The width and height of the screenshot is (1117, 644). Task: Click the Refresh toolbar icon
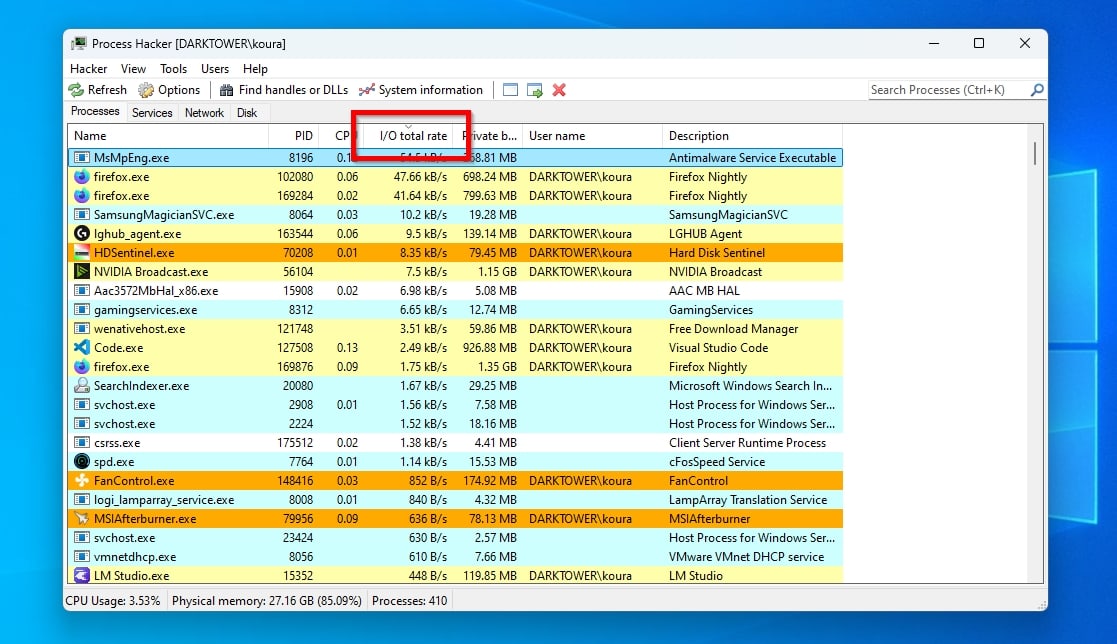coord(77,90)
